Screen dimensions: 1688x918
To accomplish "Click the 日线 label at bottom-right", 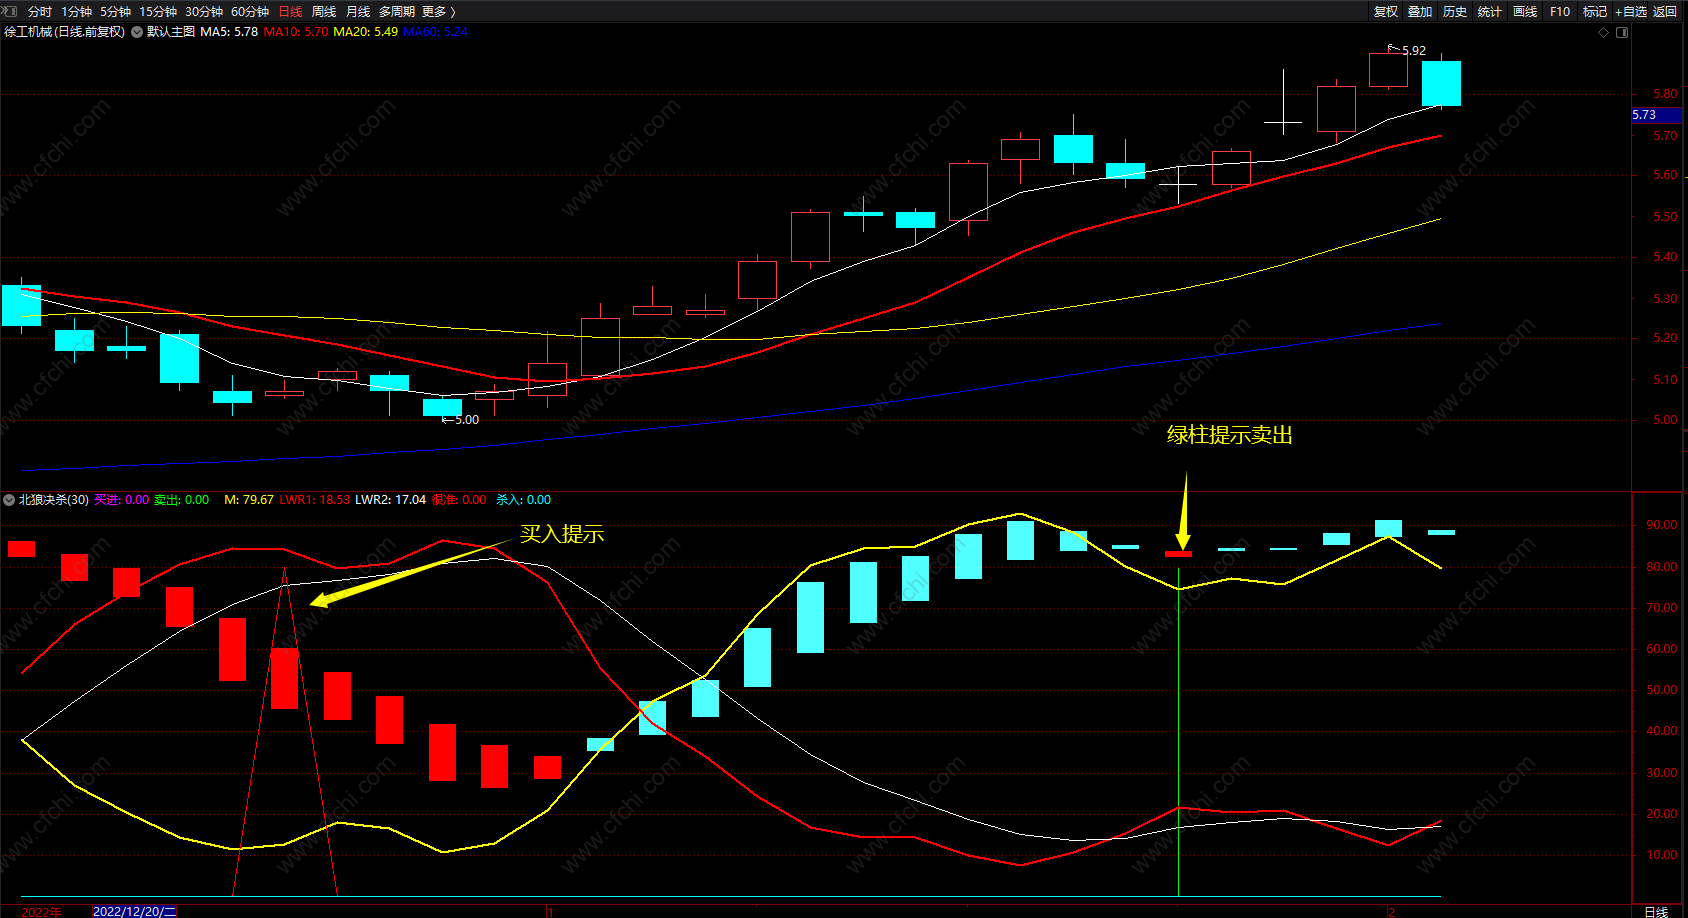I will pyautogui.click(x=1656, y=911).
